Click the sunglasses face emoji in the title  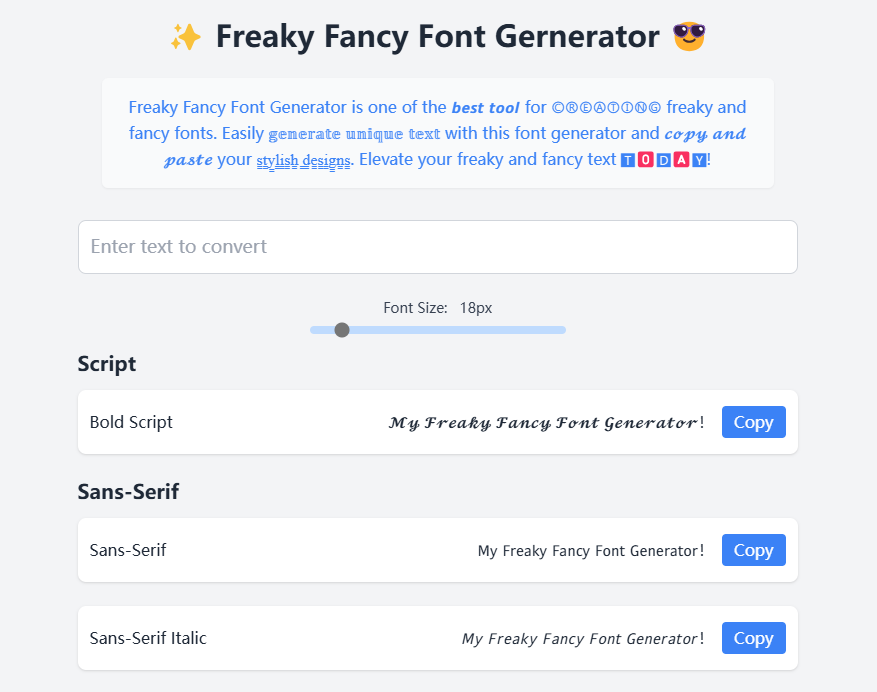pos(689,37)
